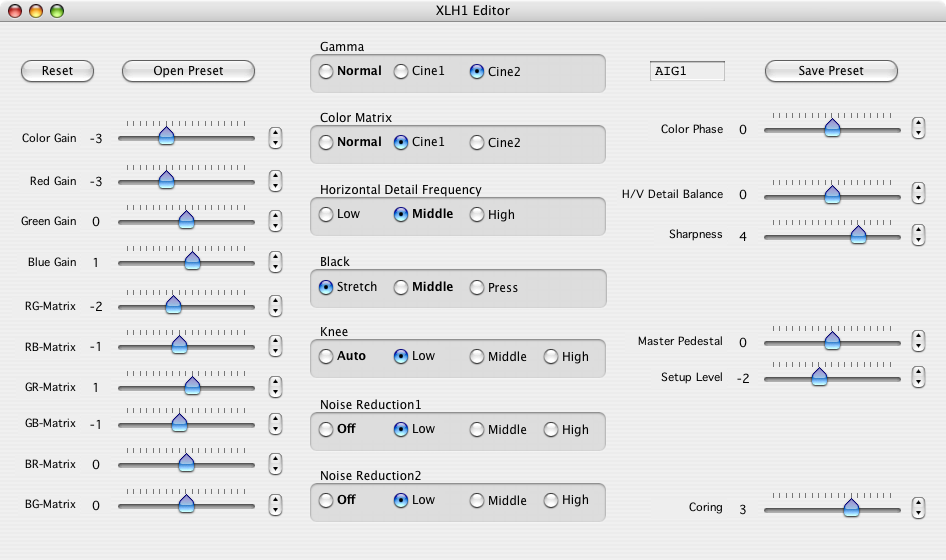Click the GB-Matrix slider thumb
This screenshot has width=946, height=560.
coord(179,422)
